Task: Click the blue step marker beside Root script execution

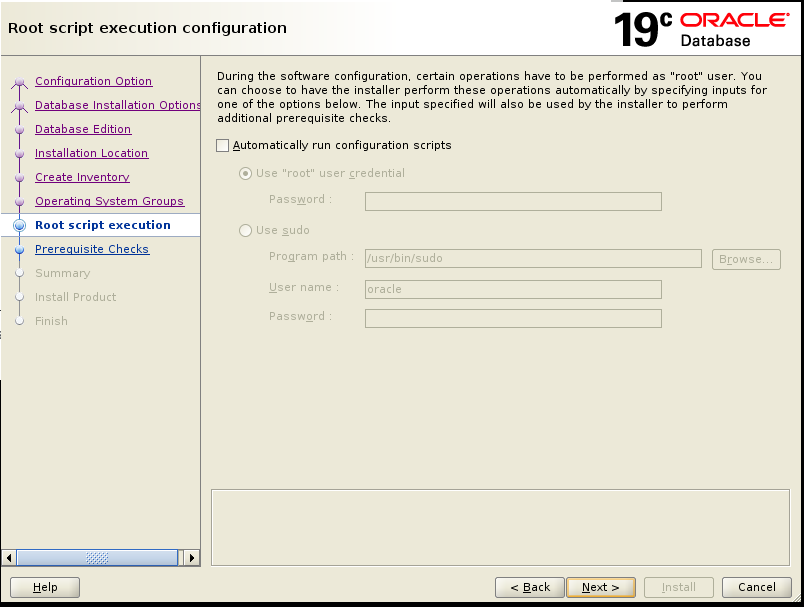Action: pos(19,225)
